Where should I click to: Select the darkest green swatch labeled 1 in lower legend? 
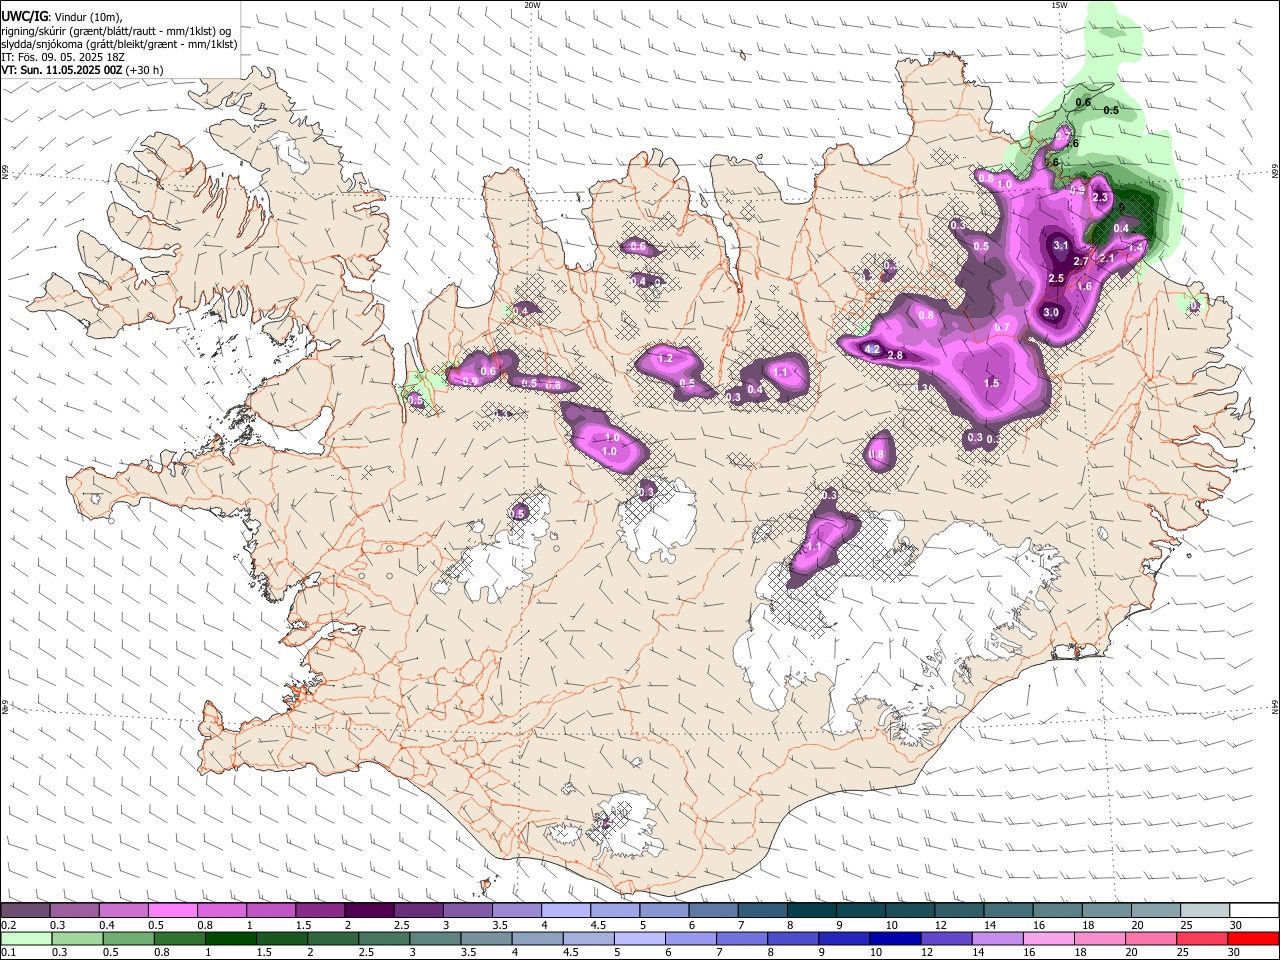point(230,938)
